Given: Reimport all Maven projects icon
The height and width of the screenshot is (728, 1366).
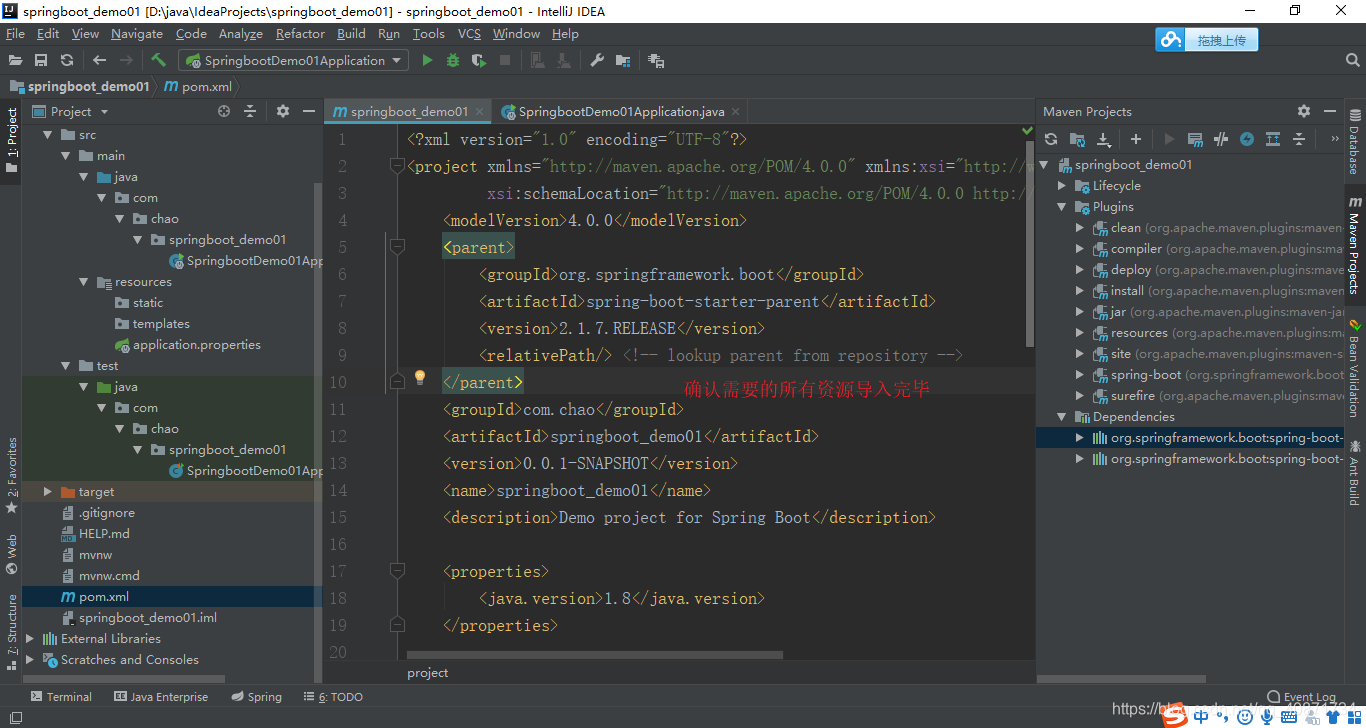Looking at the screenshot, I should point(1051,139).
